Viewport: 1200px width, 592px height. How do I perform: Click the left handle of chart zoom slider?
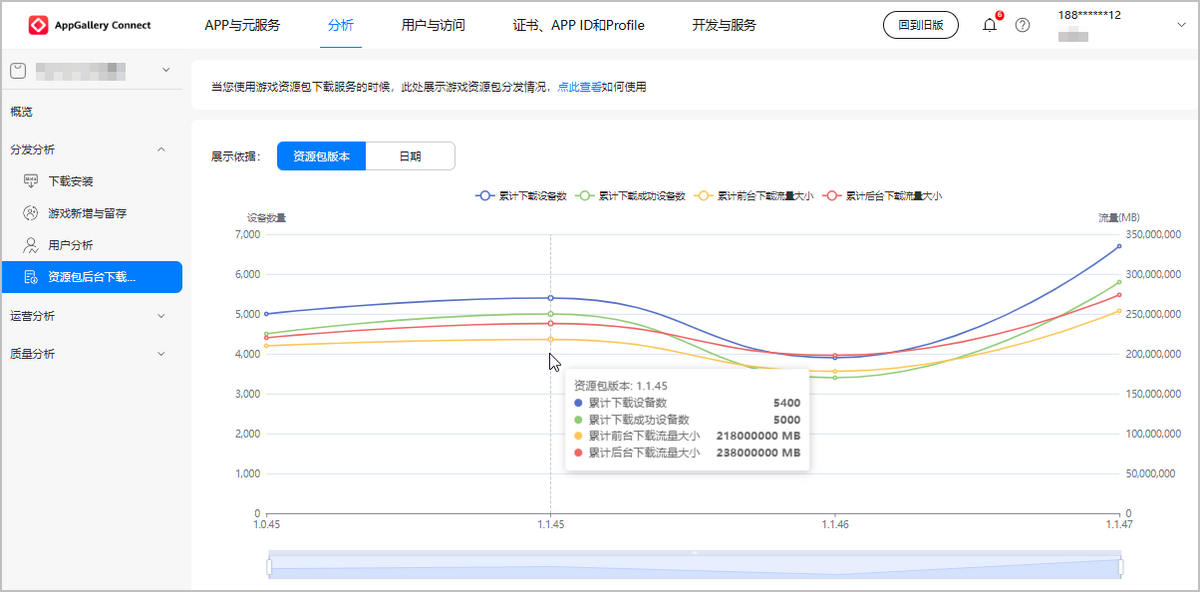(x=269, y=566)
